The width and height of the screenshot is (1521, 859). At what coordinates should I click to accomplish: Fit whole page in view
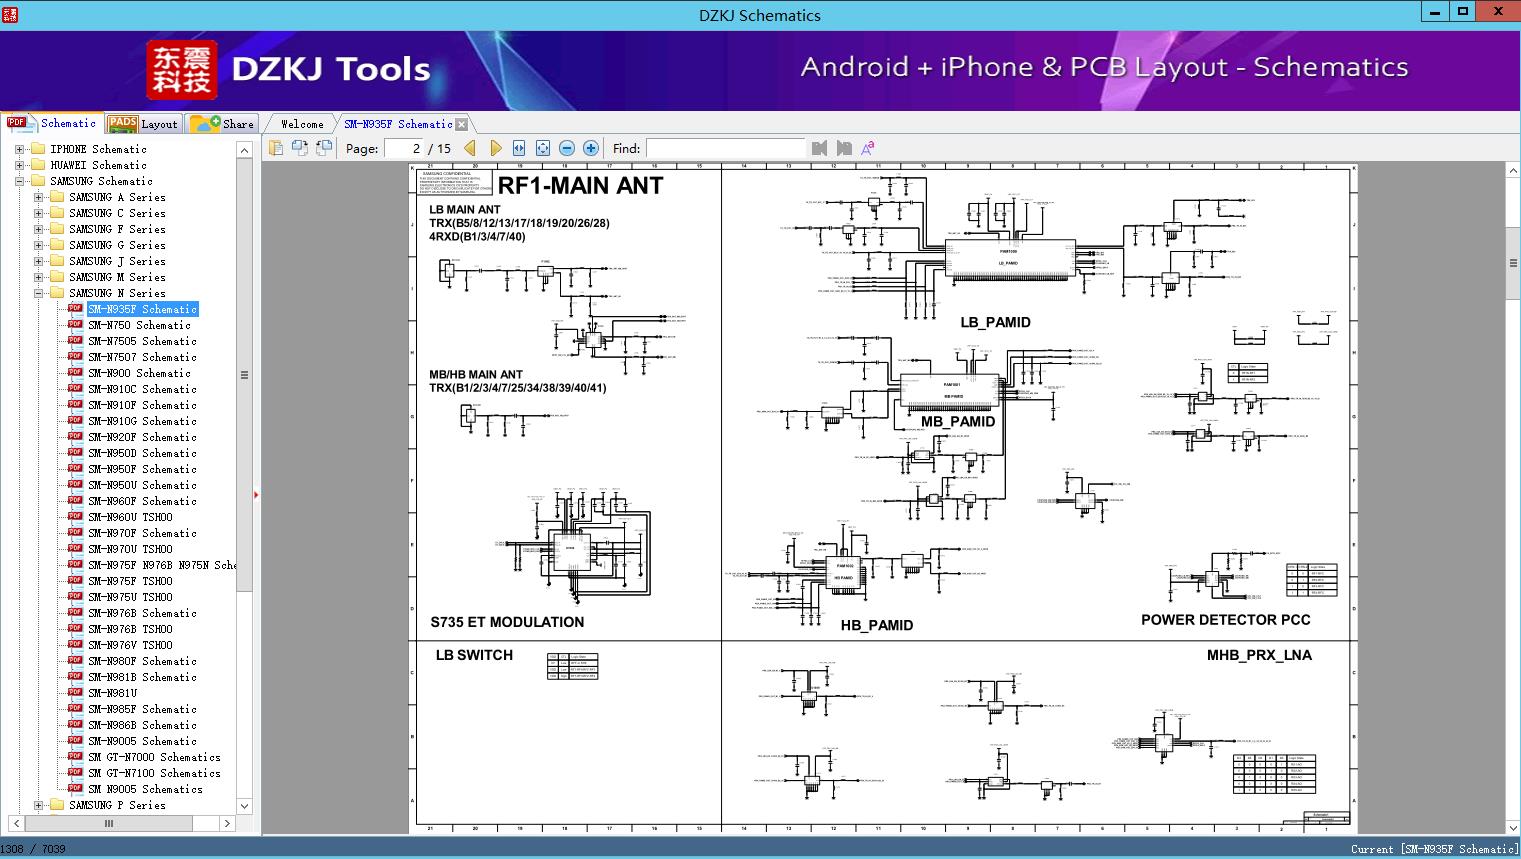tap(543, 148)
